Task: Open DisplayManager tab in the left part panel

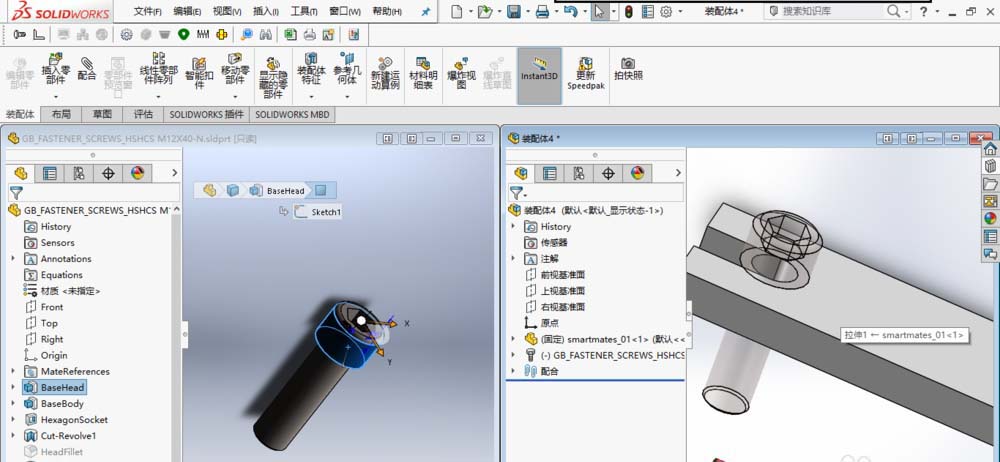Action: click(137, 173)
